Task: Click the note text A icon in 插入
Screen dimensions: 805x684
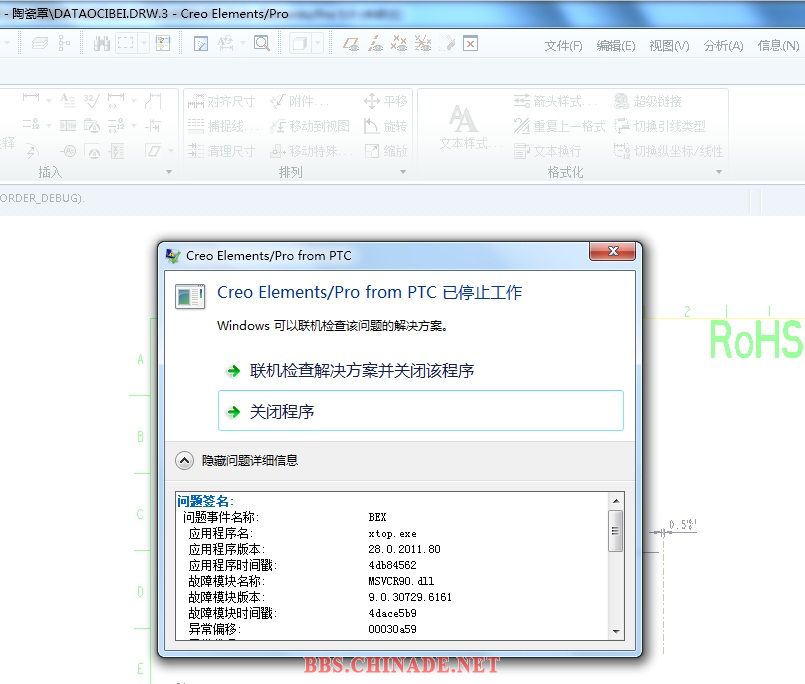Action: 67,101
